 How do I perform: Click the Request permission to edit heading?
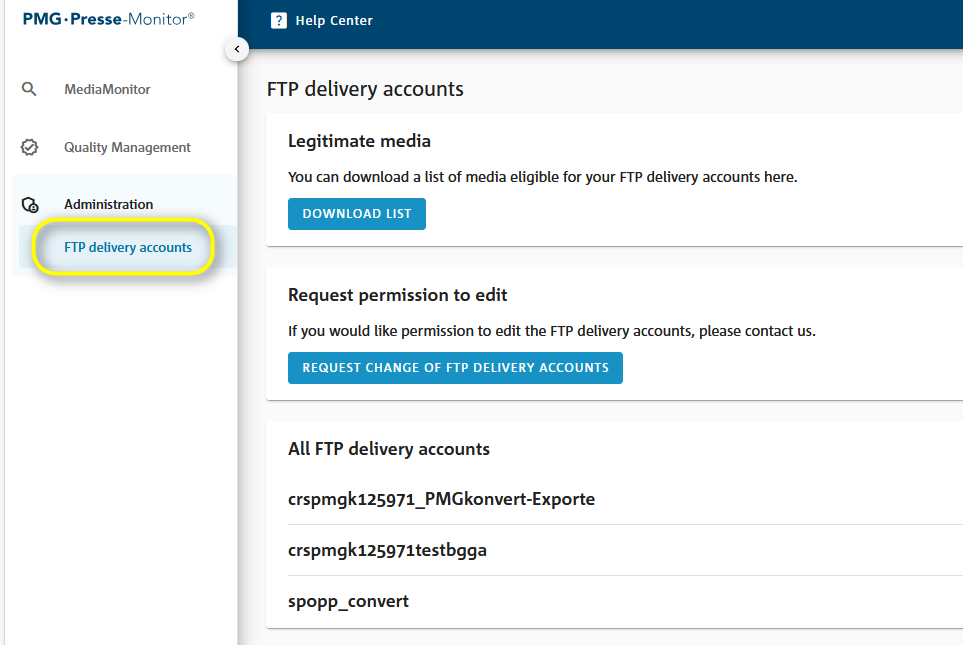[397, 295]
